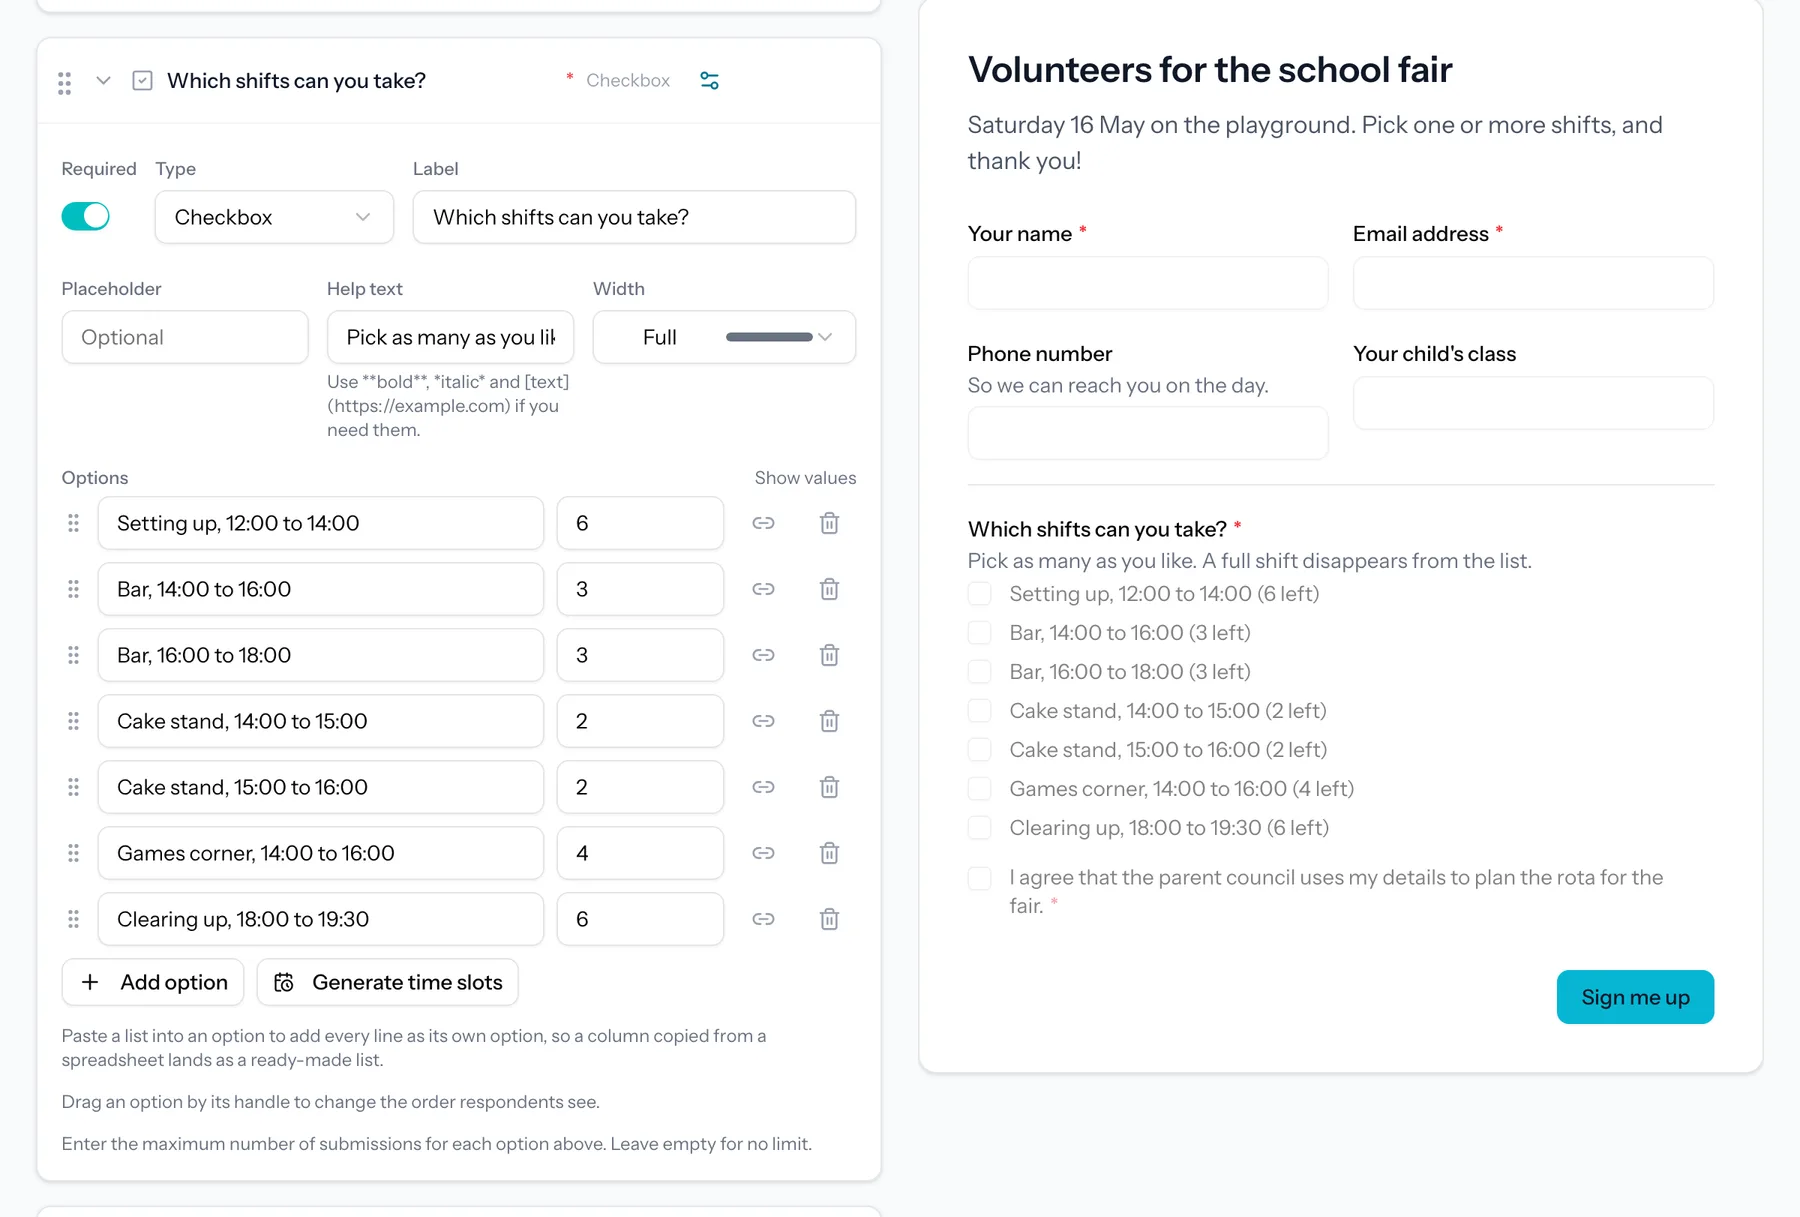Image resolution: width=1800 pixels, height=1217 pixels.
Task: Delete the 'Games corner' option with trash icon
Action: [829, 853]
